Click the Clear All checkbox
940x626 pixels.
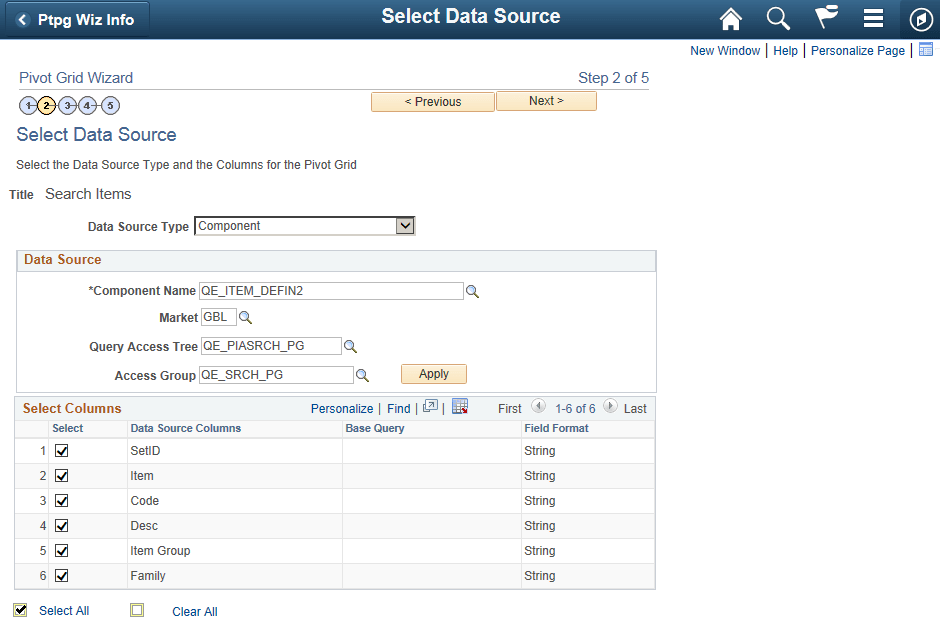tap(137, 609)
